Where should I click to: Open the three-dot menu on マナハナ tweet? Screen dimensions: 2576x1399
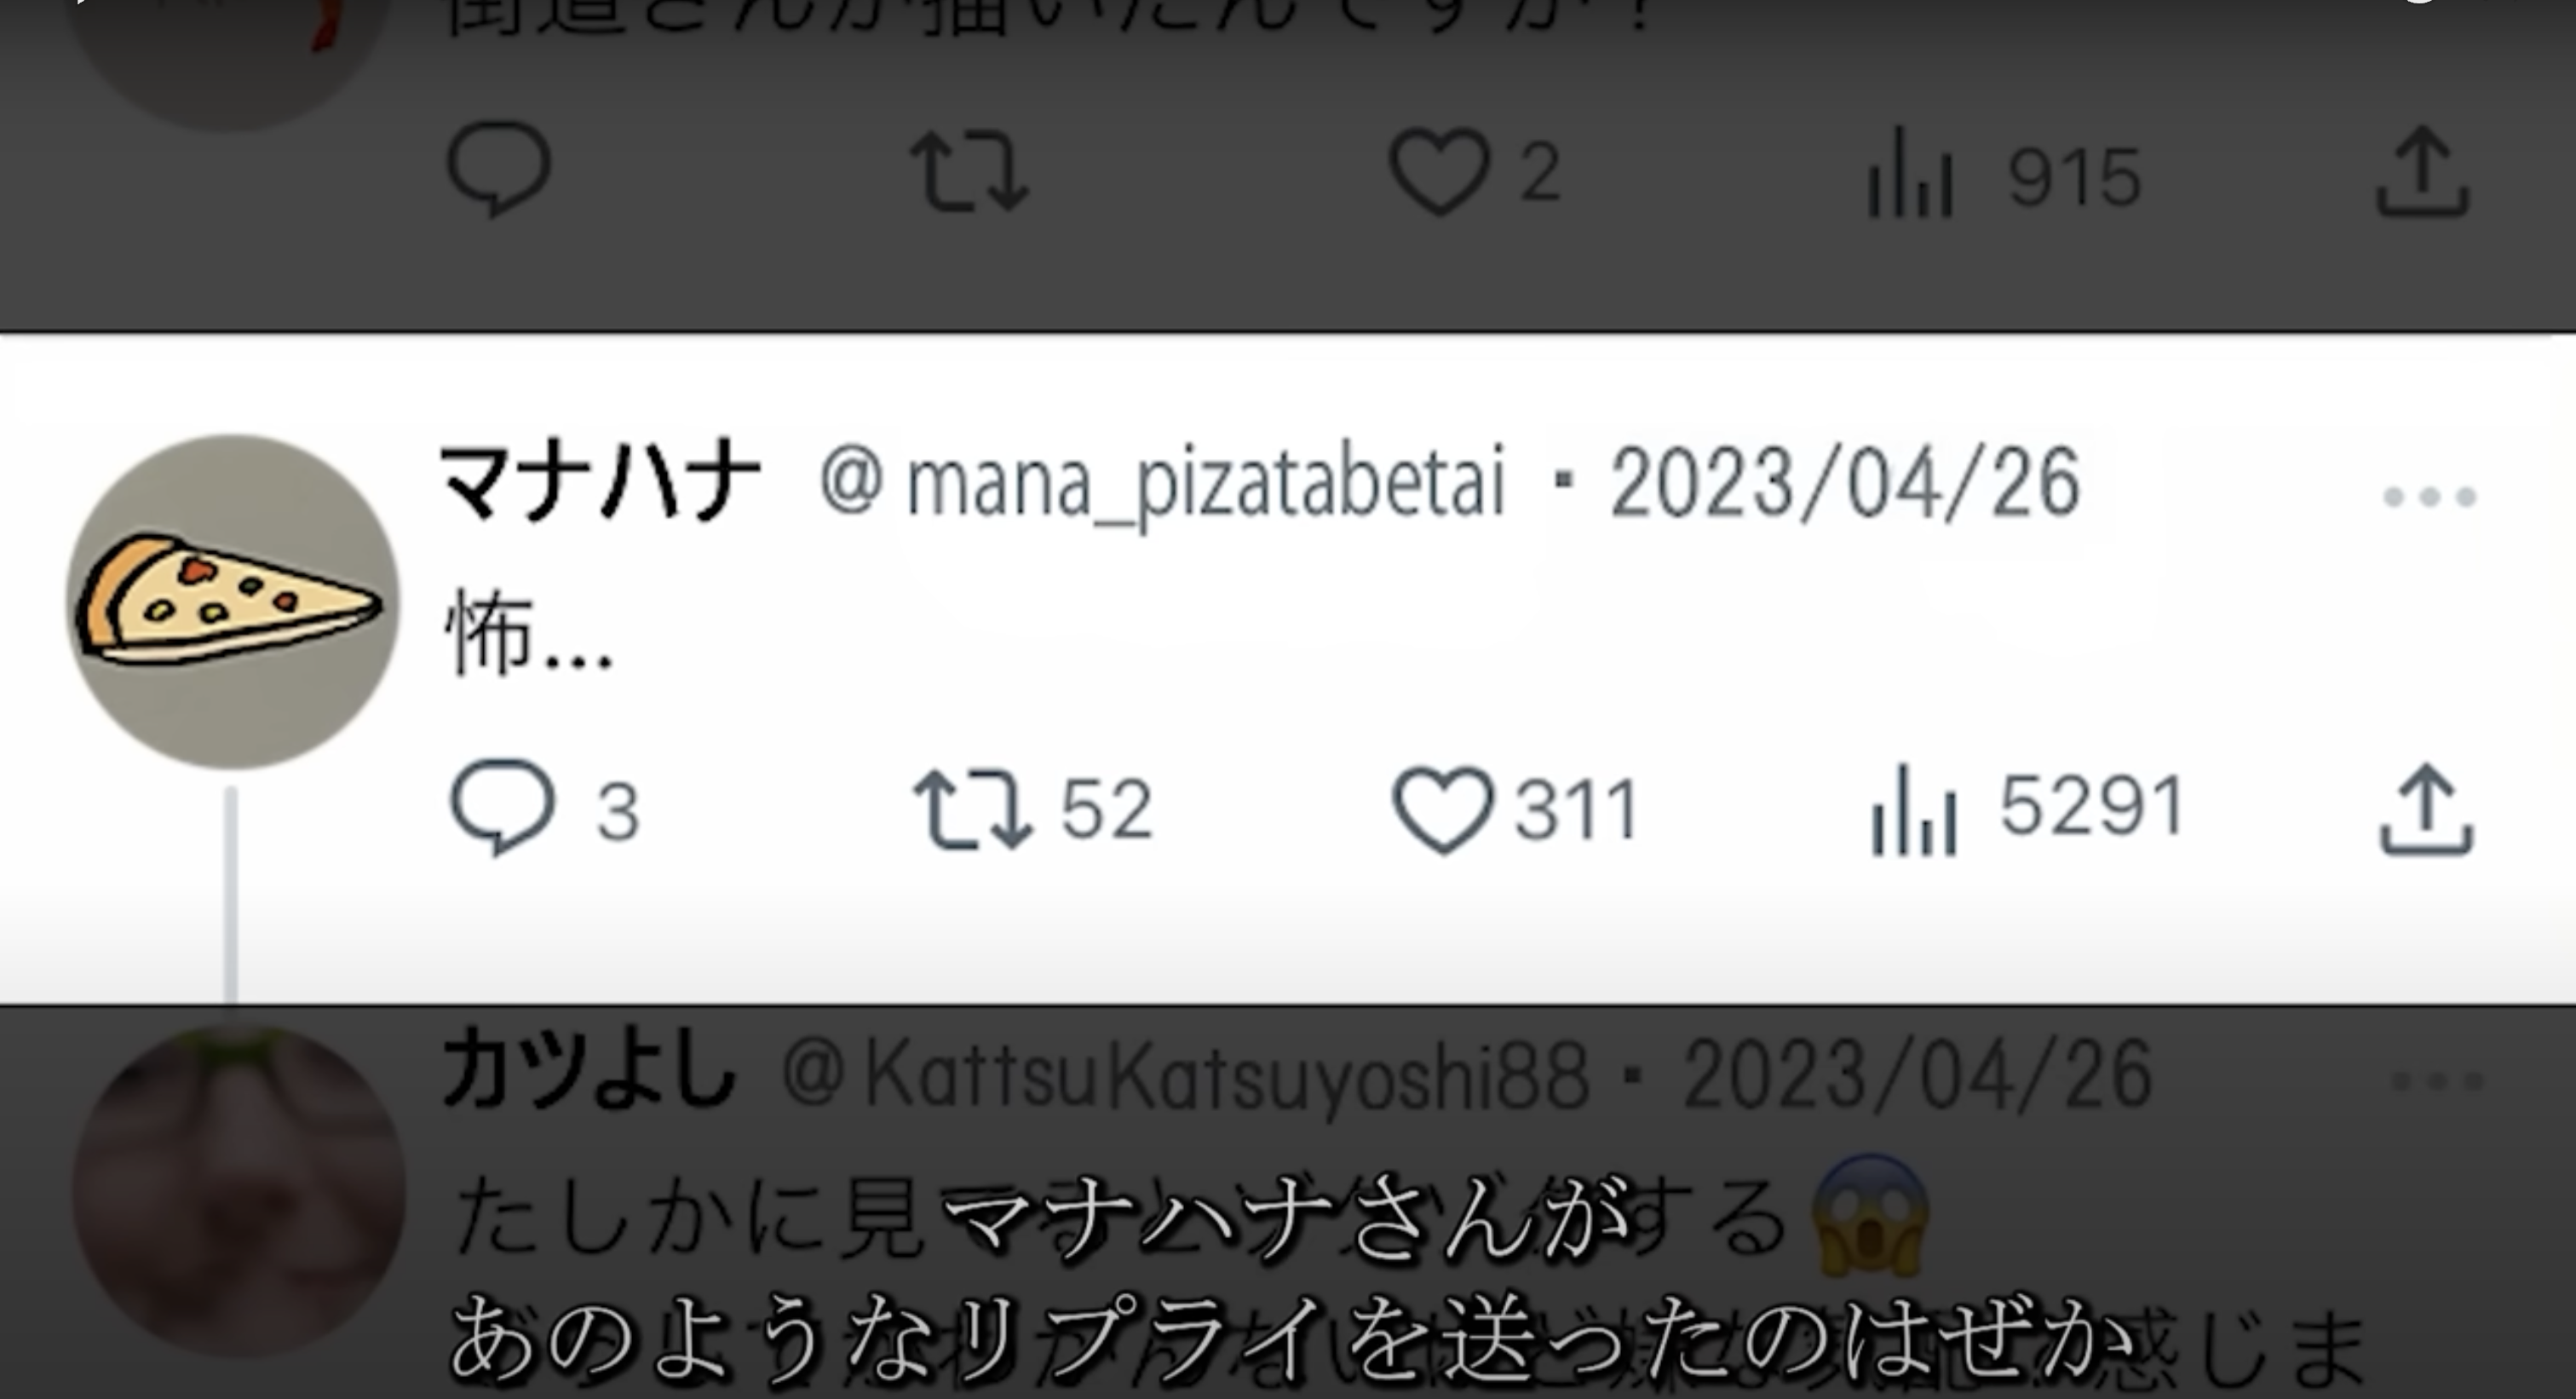coord(2429,496)
